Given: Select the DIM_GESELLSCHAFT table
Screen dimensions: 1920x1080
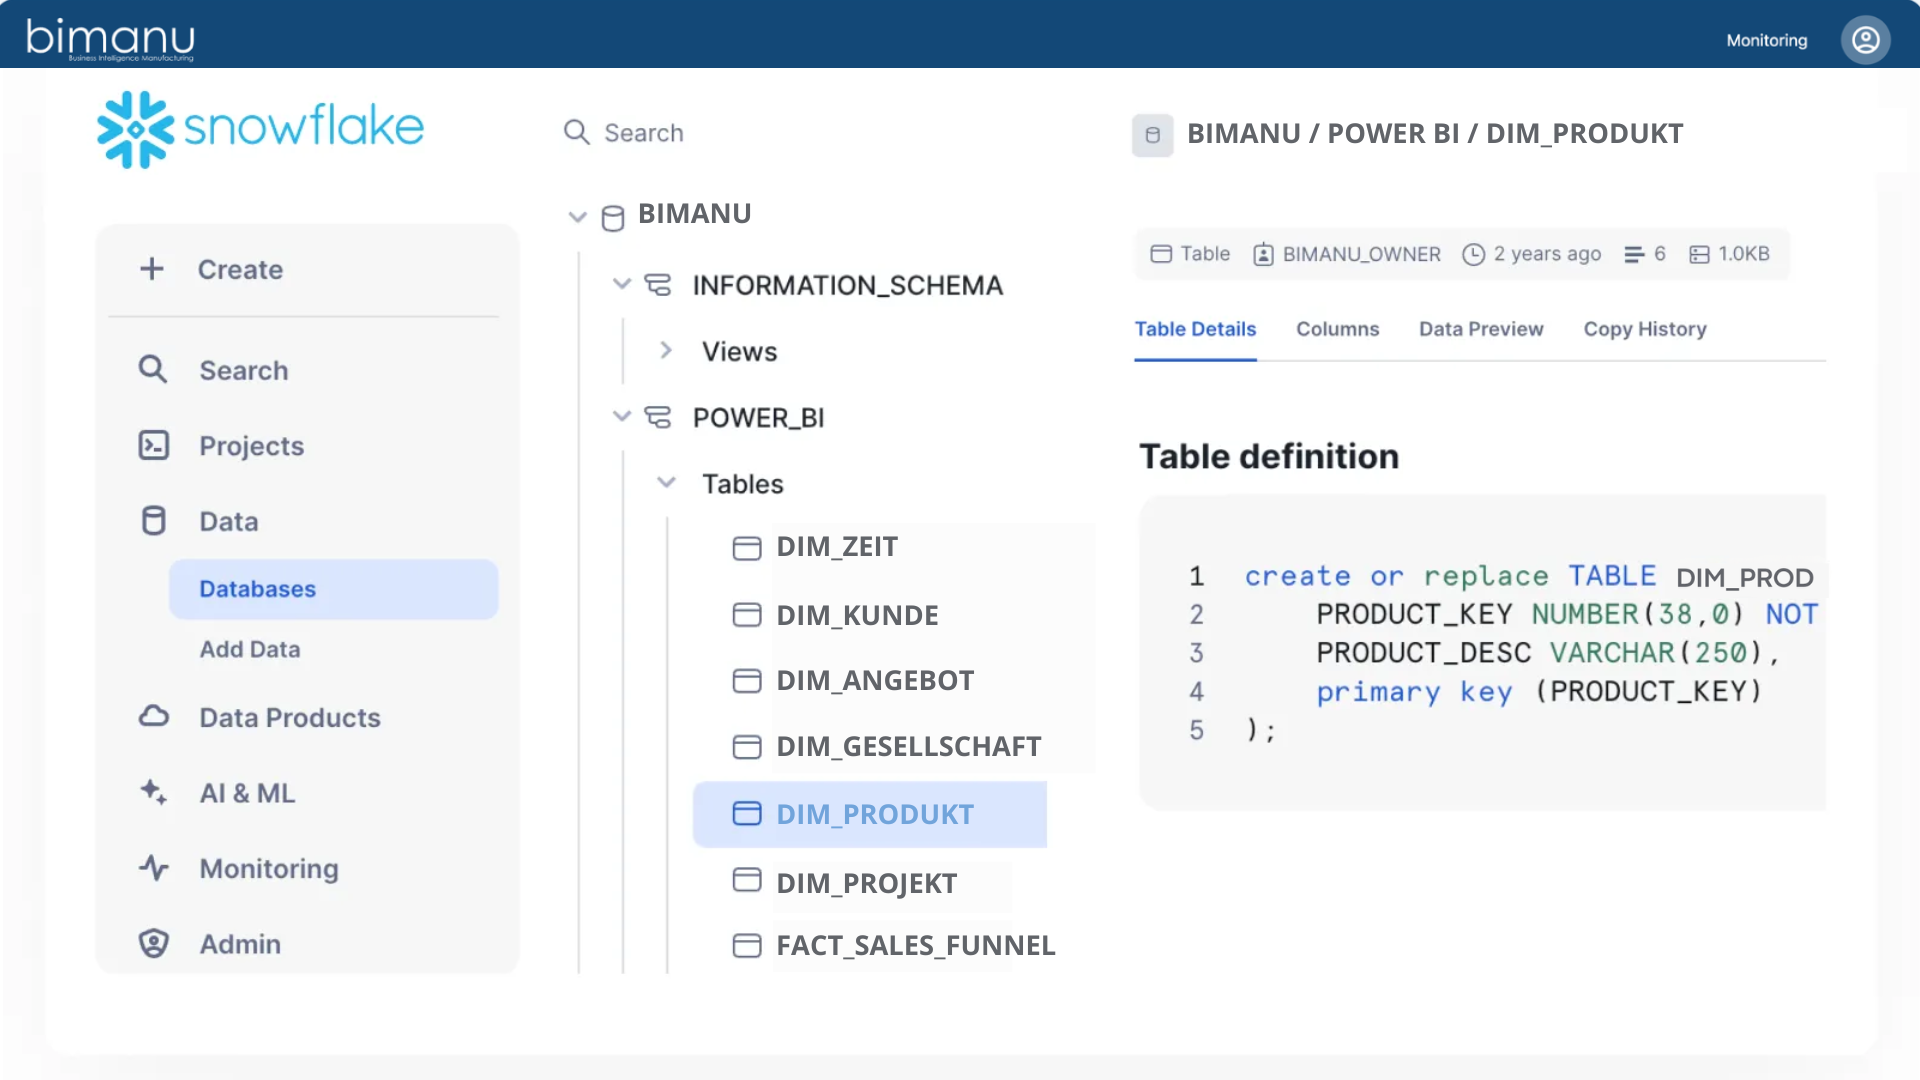Looking at the screenshot, I should click(909, 747).
